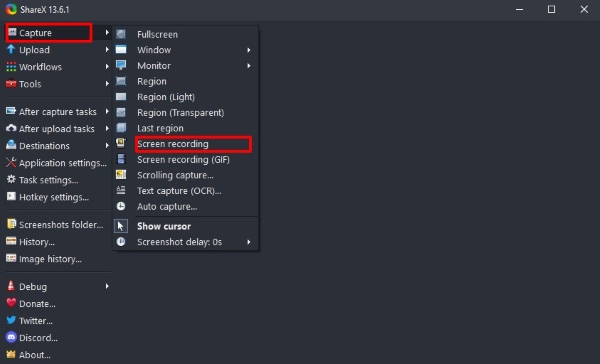Click the Region (Transparent) icon
This screenshot has width=600, height=364.
point(121,112)
